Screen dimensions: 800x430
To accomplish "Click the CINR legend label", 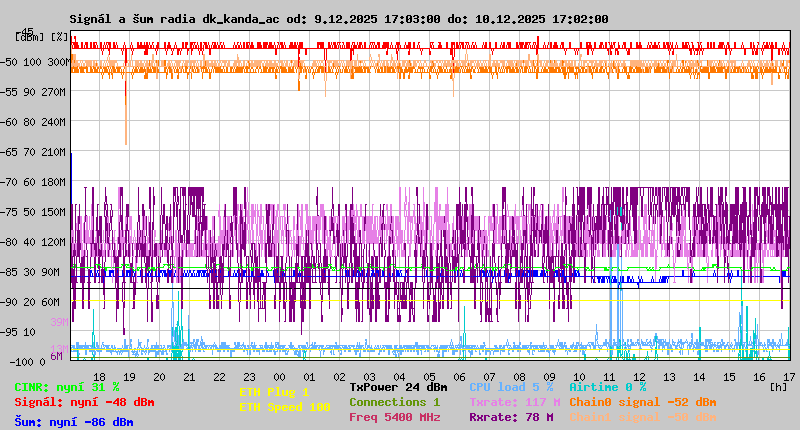I will pyautogui.click(x=67, y=387).
